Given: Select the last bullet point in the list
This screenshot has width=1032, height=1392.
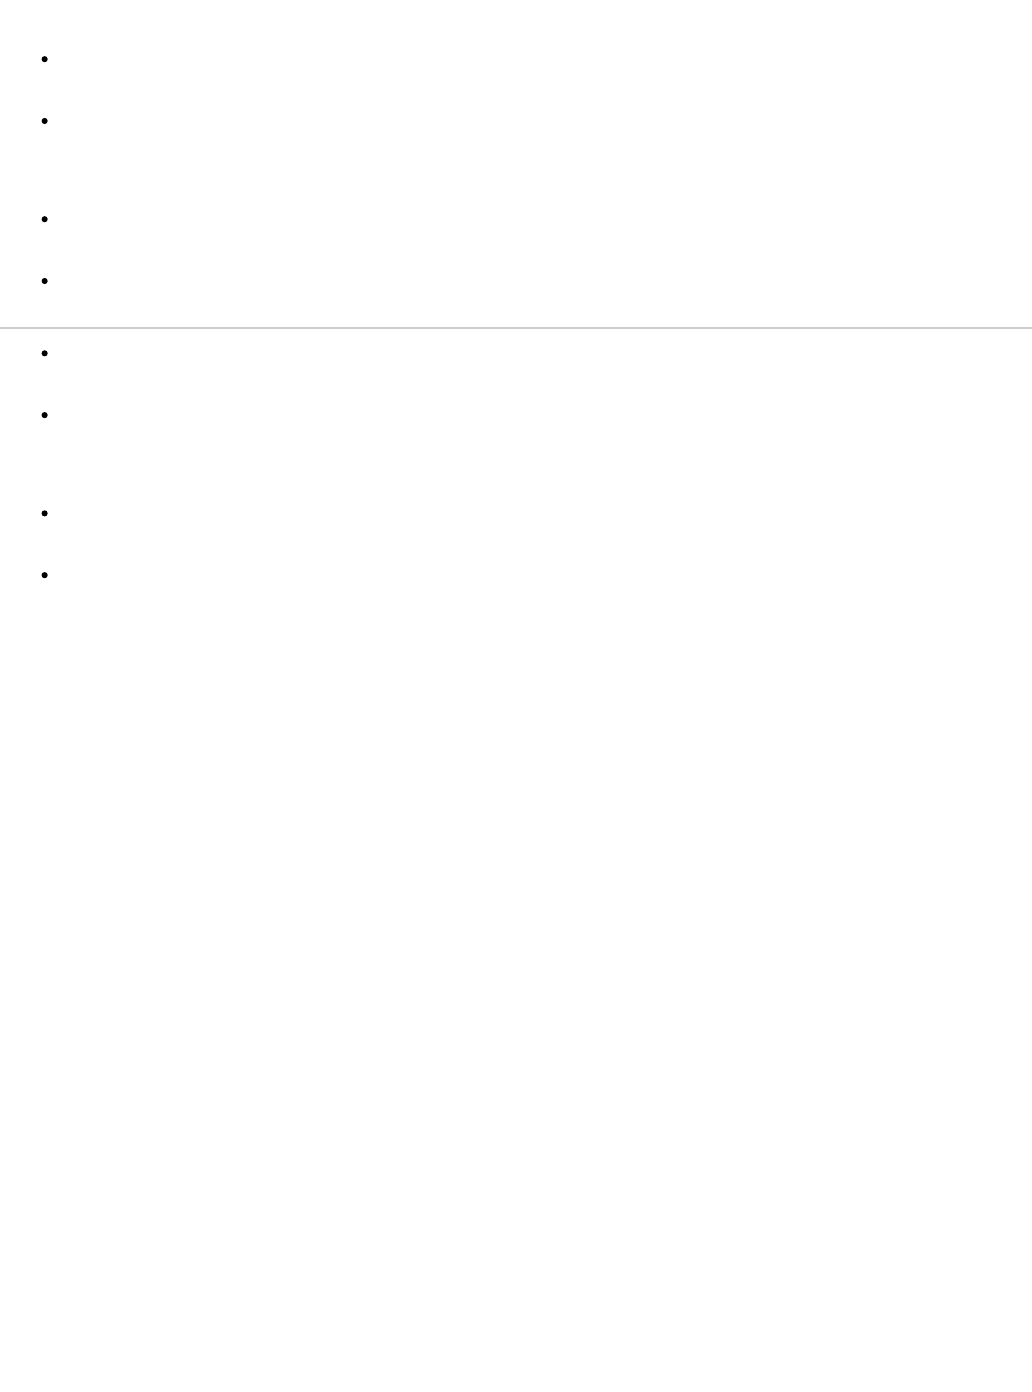Looking at the screenshot, I should point(45,575).
